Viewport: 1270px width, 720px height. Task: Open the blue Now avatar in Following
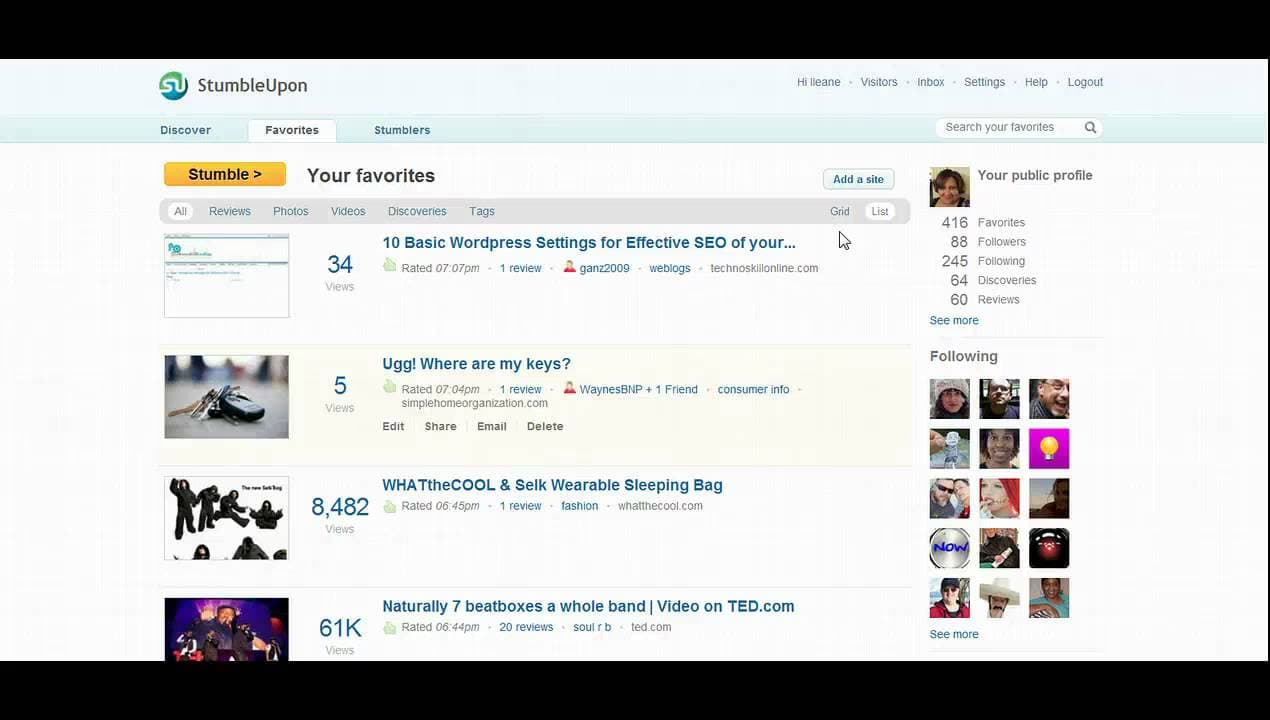click(949, 549)
